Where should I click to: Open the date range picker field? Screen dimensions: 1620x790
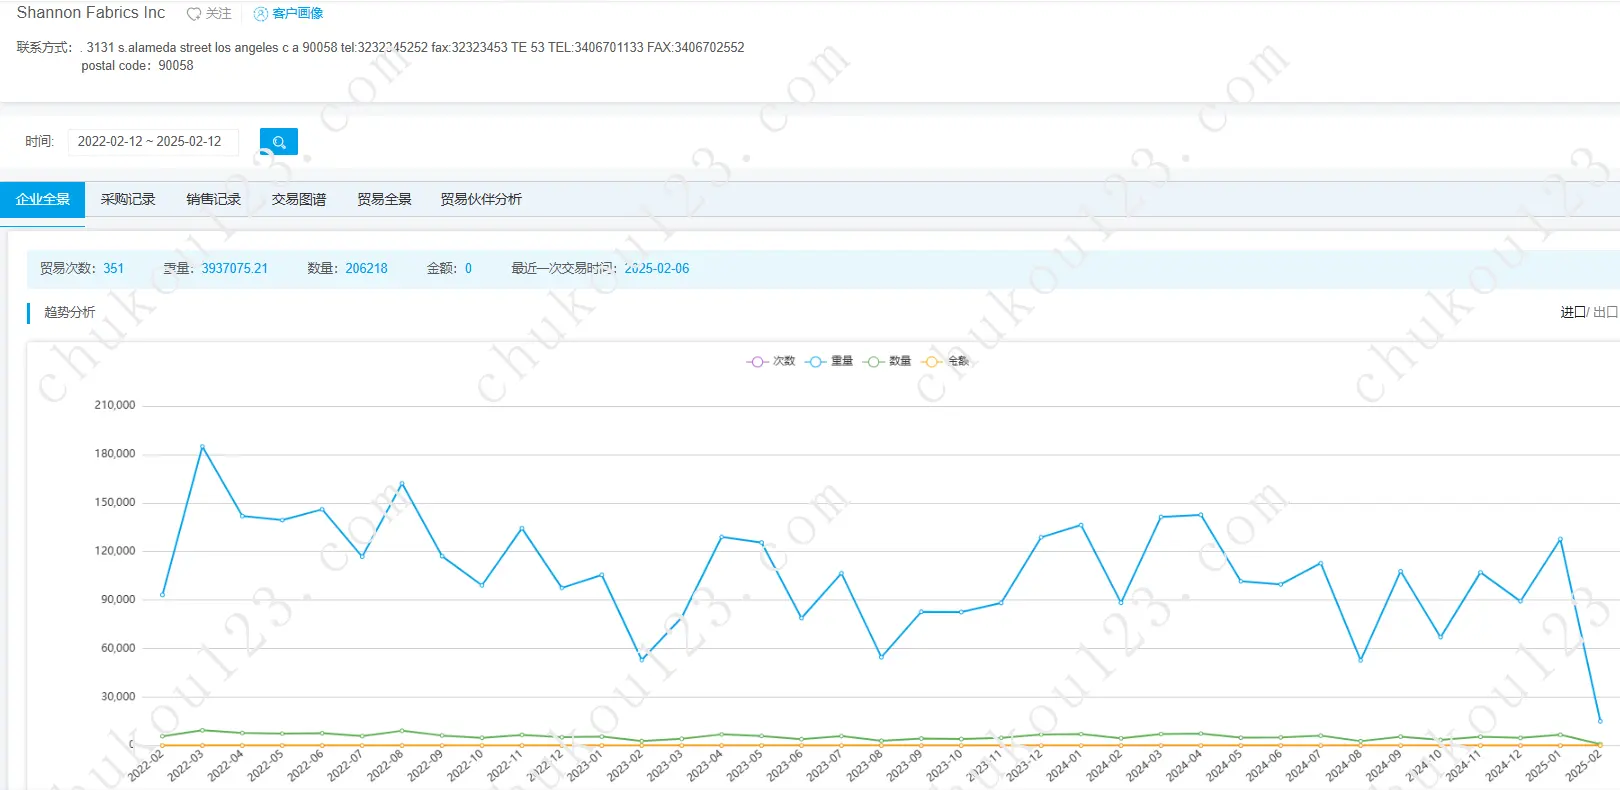(152, 142)
